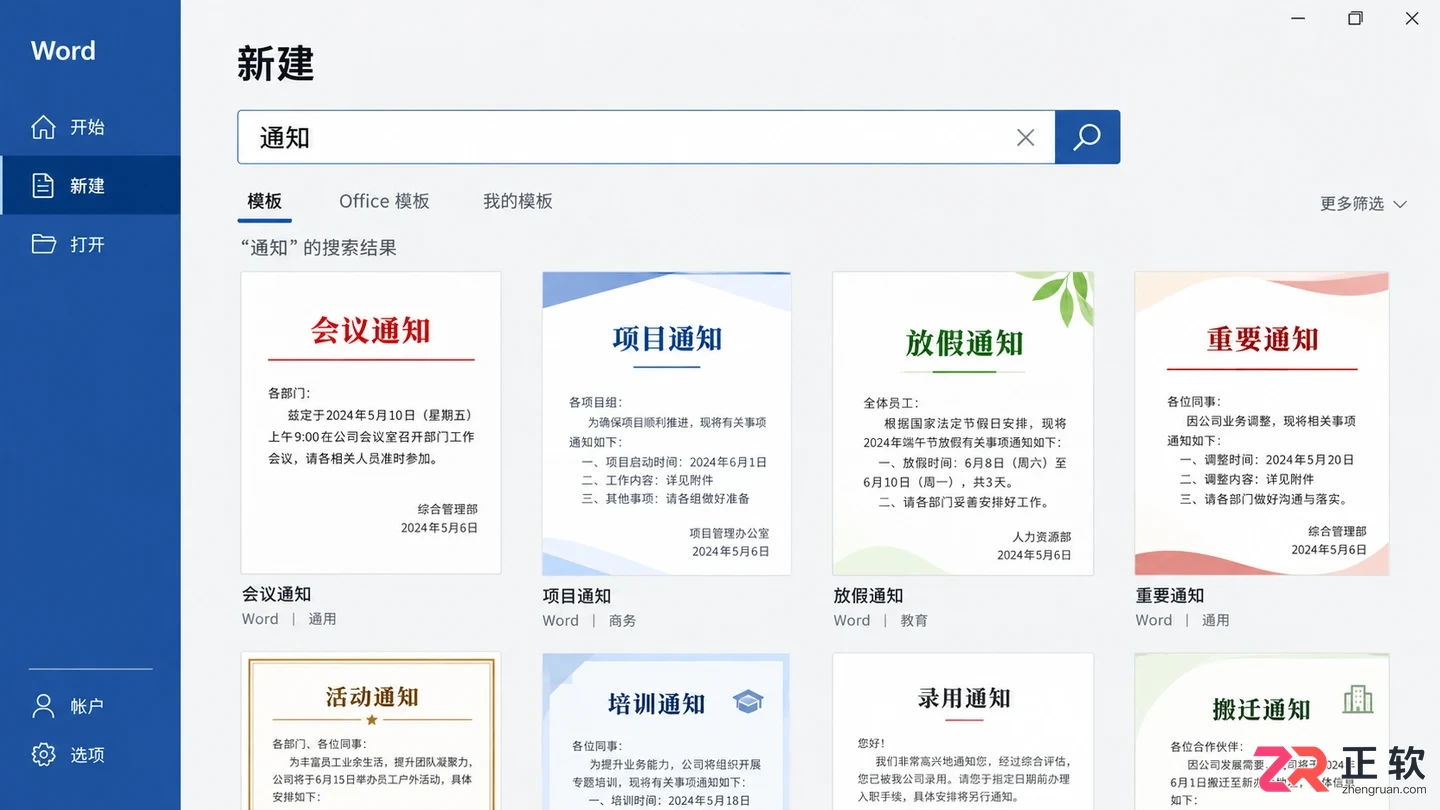Open the 录用通知 template thumbnail
Viewport: 1440px width, 810px height.
(963, 731)
